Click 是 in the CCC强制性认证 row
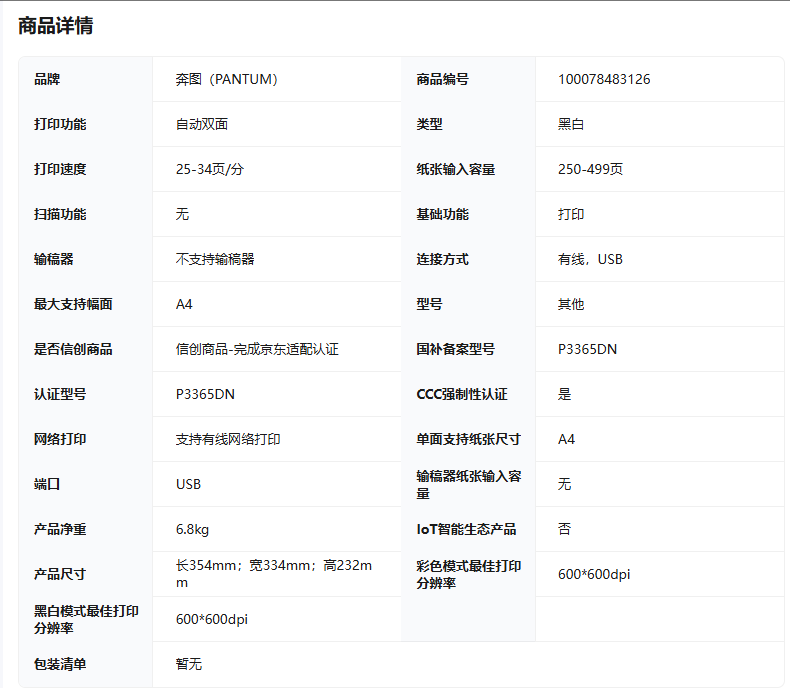 point(564,394)
